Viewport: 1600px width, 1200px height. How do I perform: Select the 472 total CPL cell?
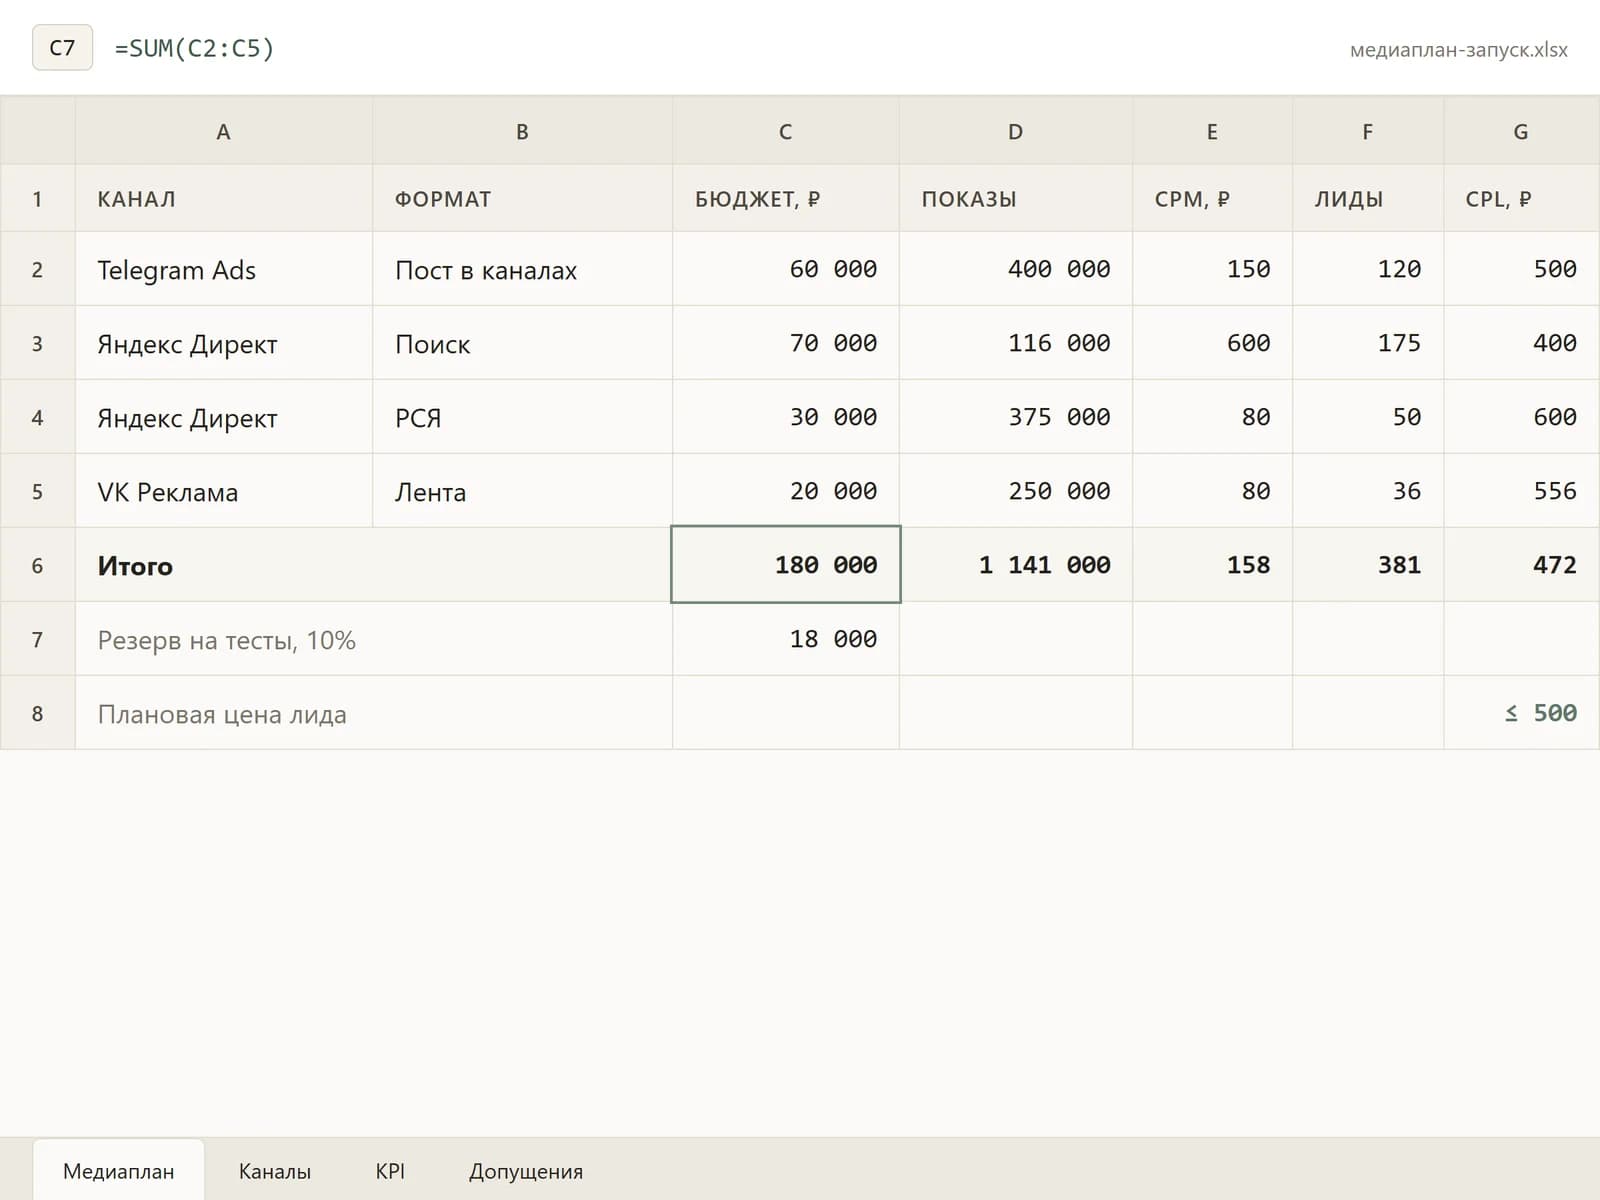1521,565
